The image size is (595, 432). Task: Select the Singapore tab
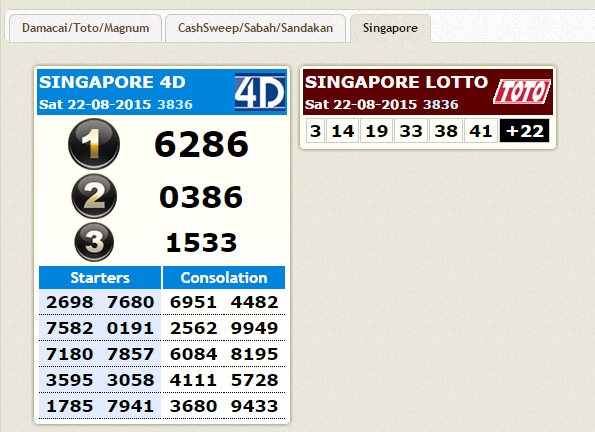point(390,28)
